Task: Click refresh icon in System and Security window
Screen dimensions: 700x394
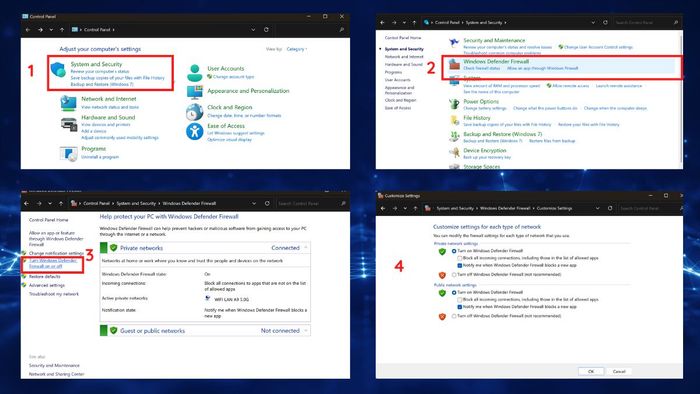Action: tap(605, 22)
